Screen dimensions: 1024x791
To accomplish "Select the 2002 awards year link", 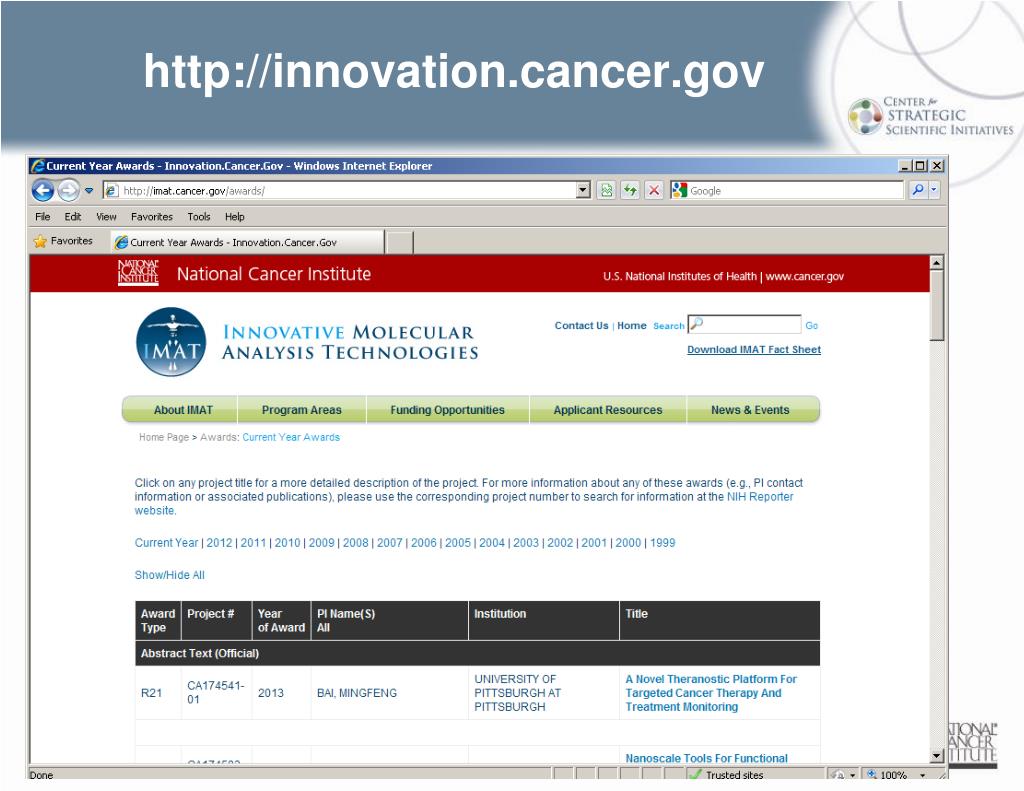I will (x=560, y=543).
